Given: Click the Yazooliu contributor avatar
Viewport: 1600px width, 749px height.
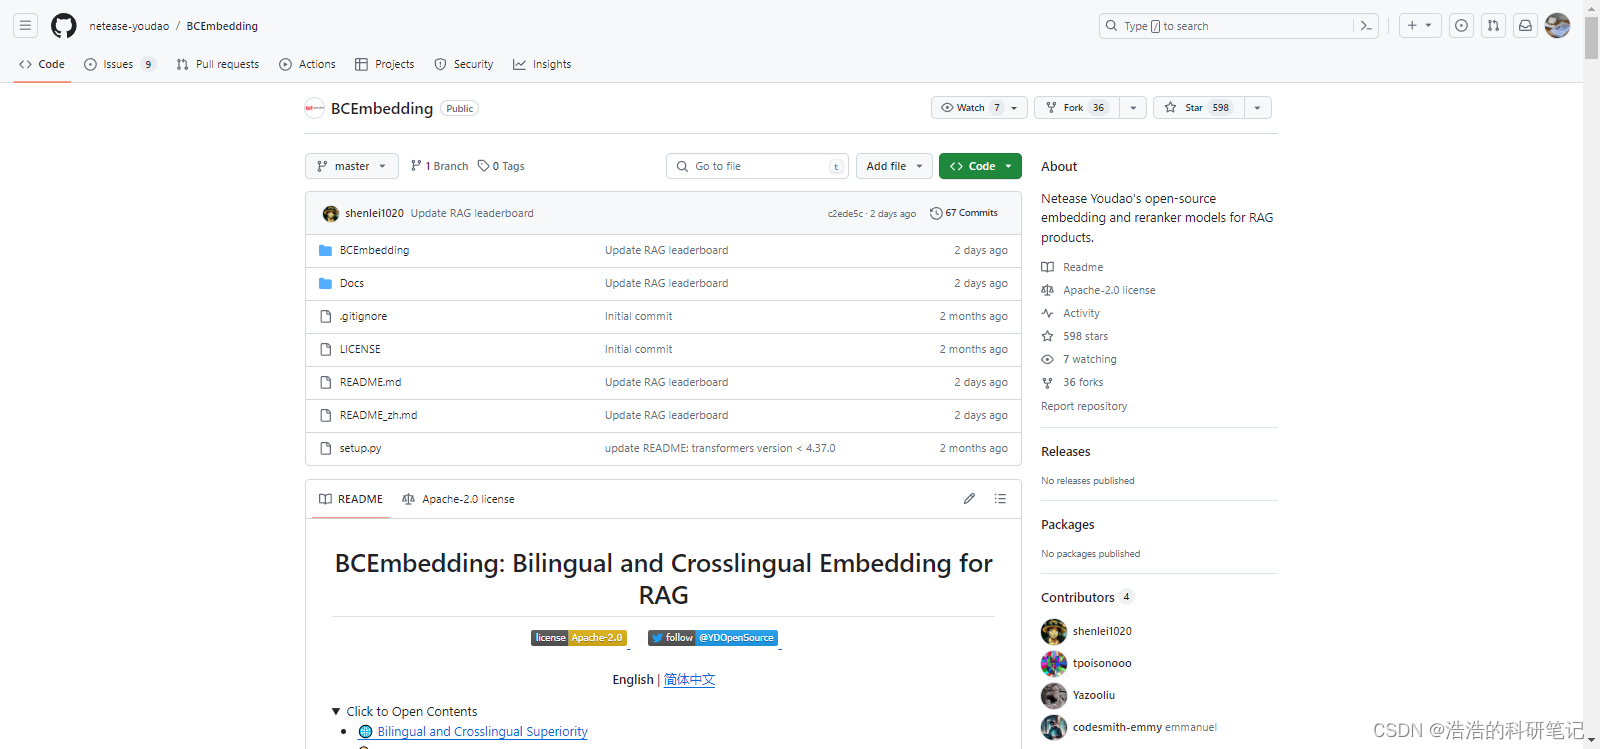Looking at the screenshot, I should (1054, 695).
